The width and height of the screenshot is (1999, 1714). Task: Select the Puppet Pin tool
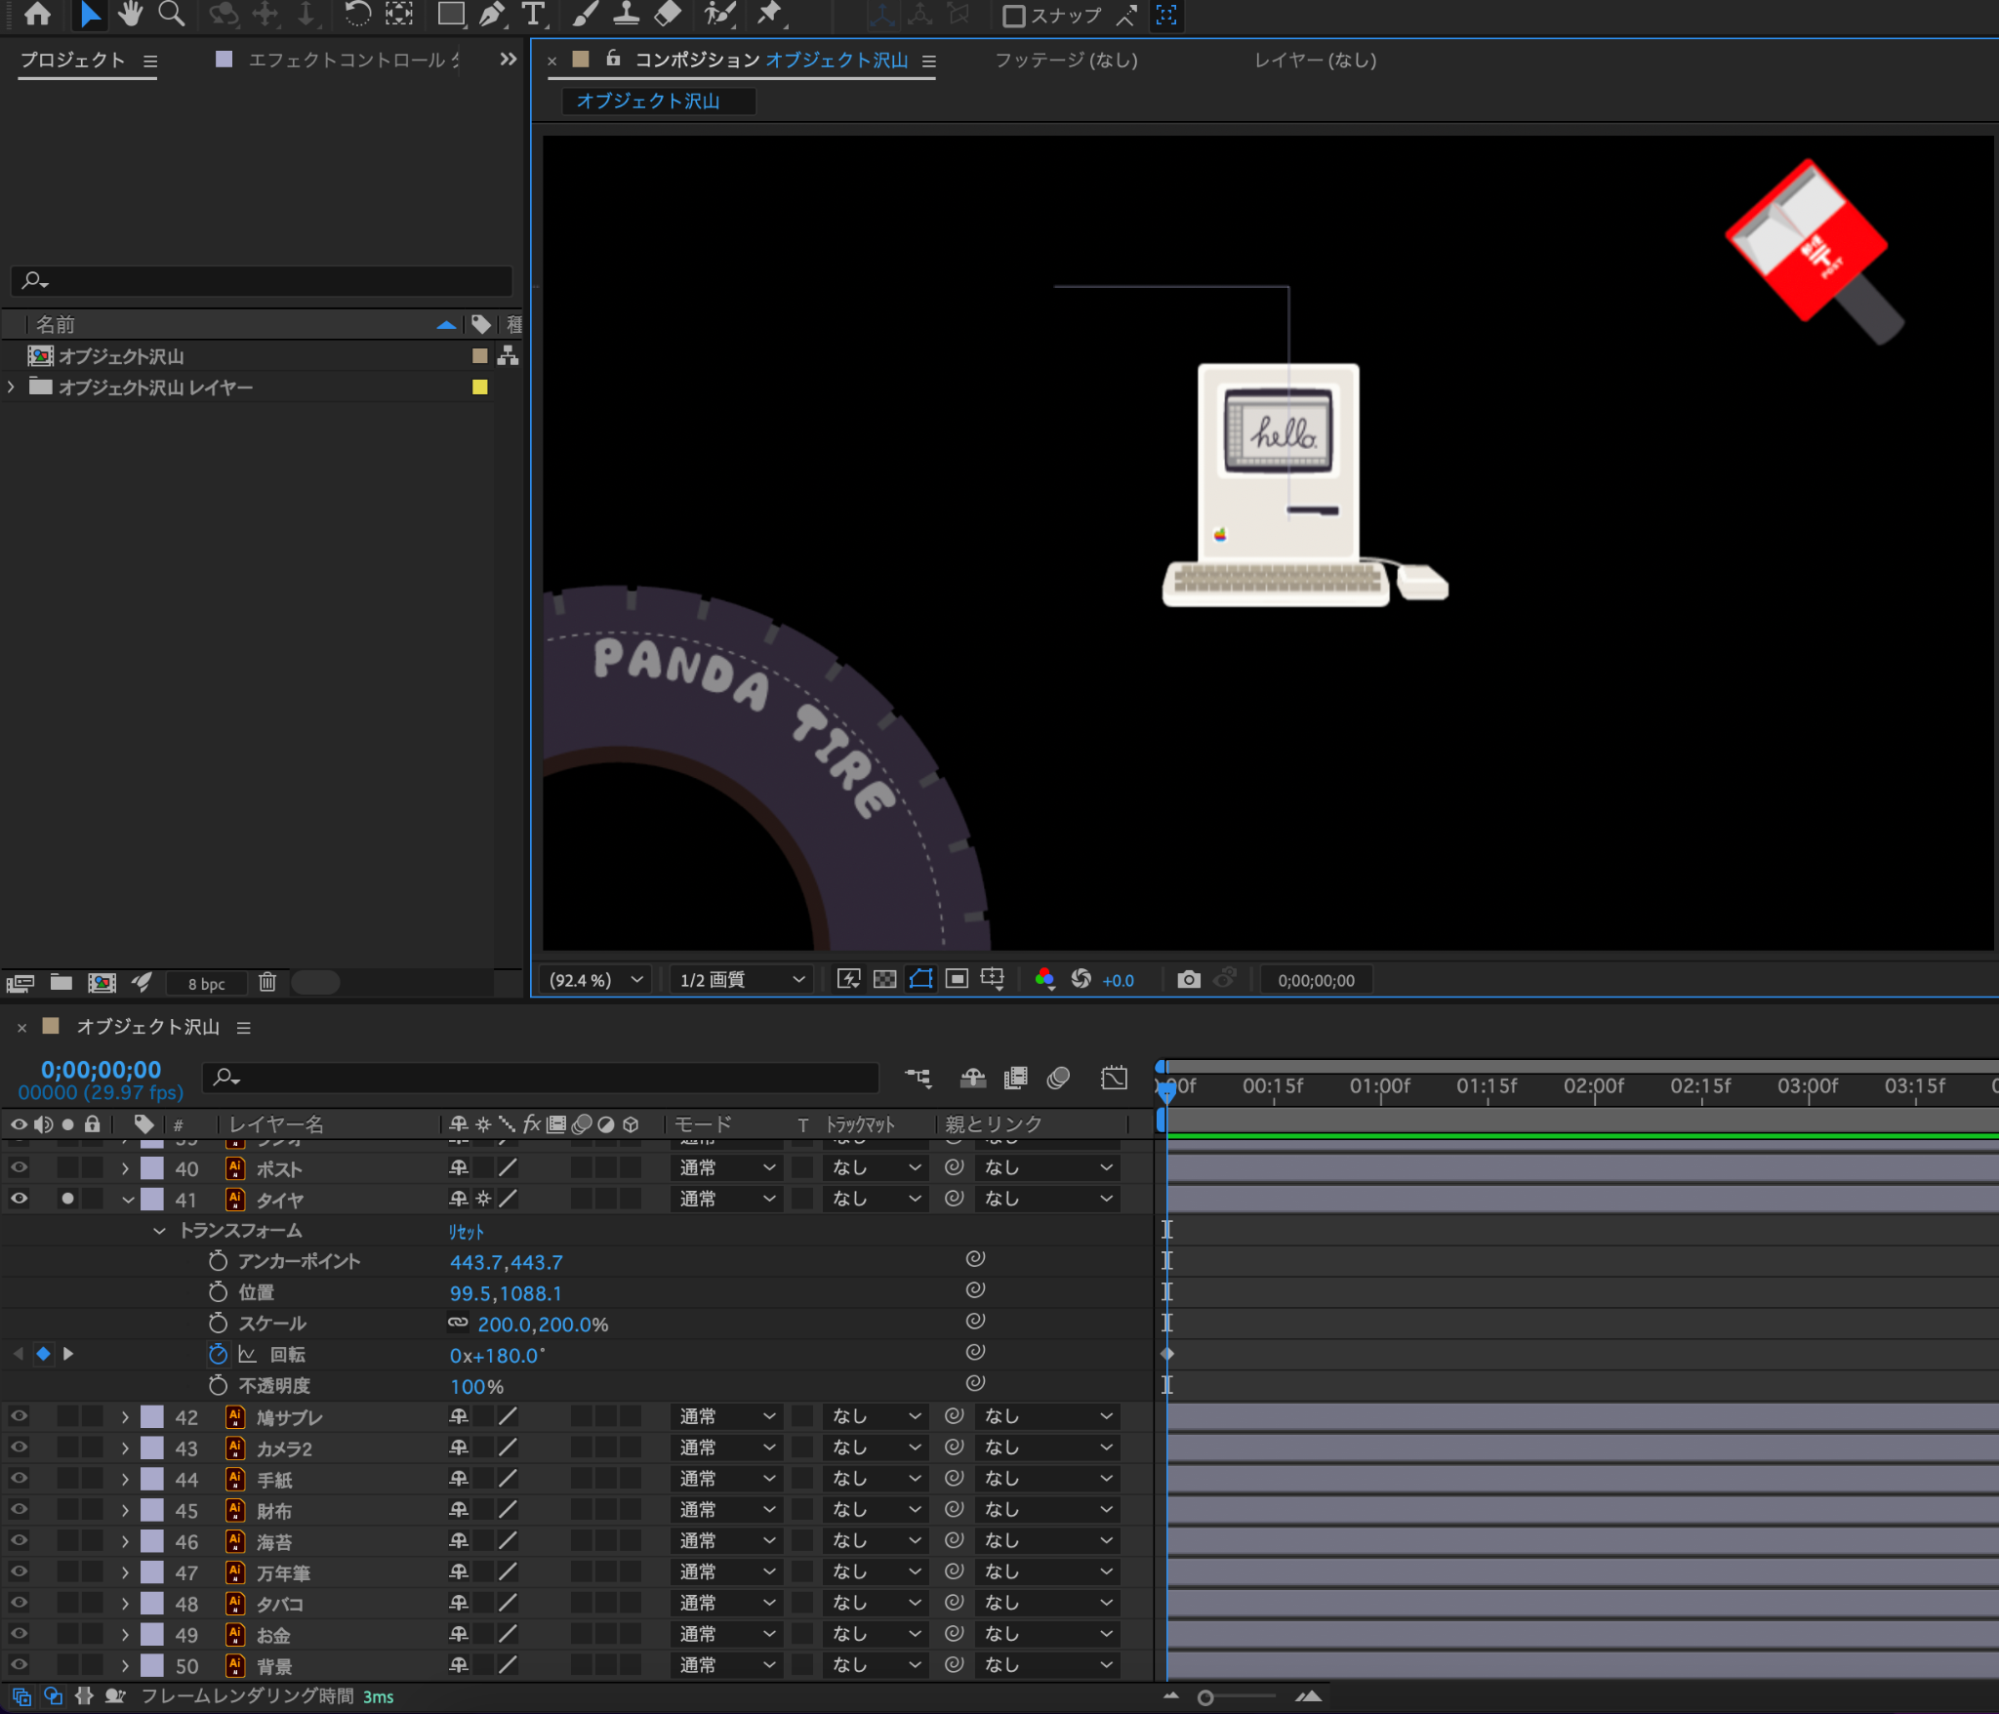pyautogui.click(x=769, y=14)
